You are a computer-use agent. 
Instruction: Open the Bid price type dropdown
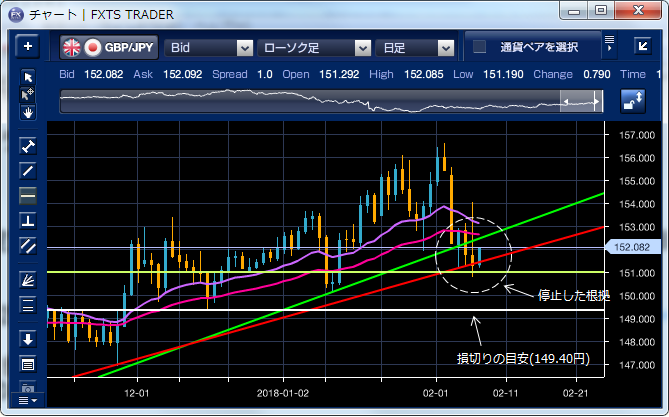click(x=209, y=48)
